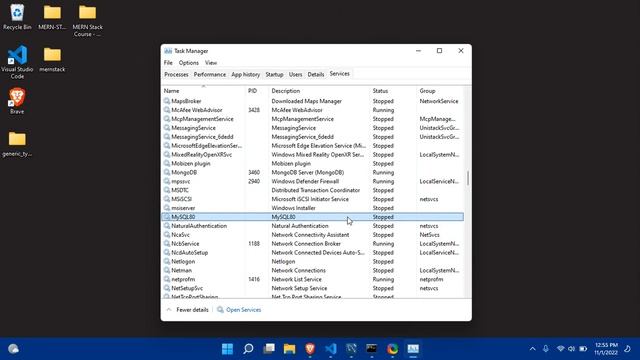The image size is (640, 360).
Task: Open the Windows Start menu
Action: pyautogui.click(x=227, y=349)
